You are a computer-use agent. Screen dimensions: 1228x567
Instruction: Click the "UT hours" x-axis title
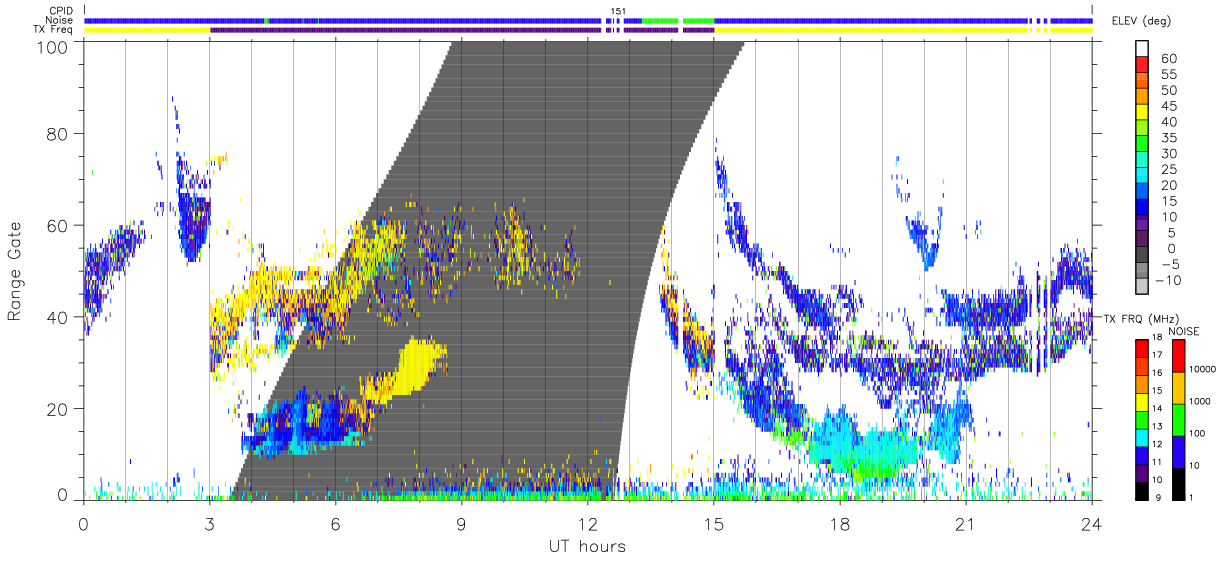(587, 546)
